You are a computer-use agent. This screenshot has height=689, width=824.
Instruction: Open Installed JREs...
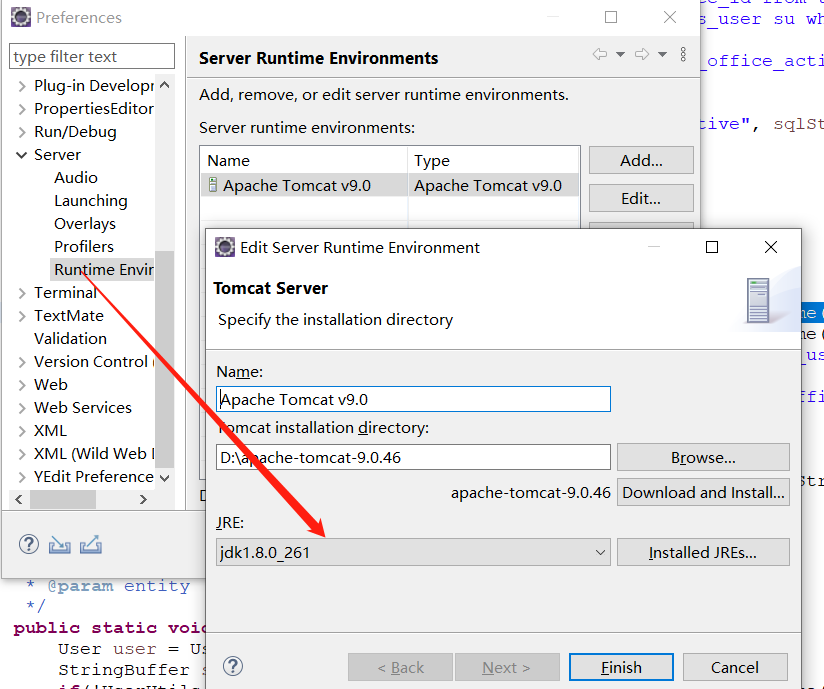point(703,551)
